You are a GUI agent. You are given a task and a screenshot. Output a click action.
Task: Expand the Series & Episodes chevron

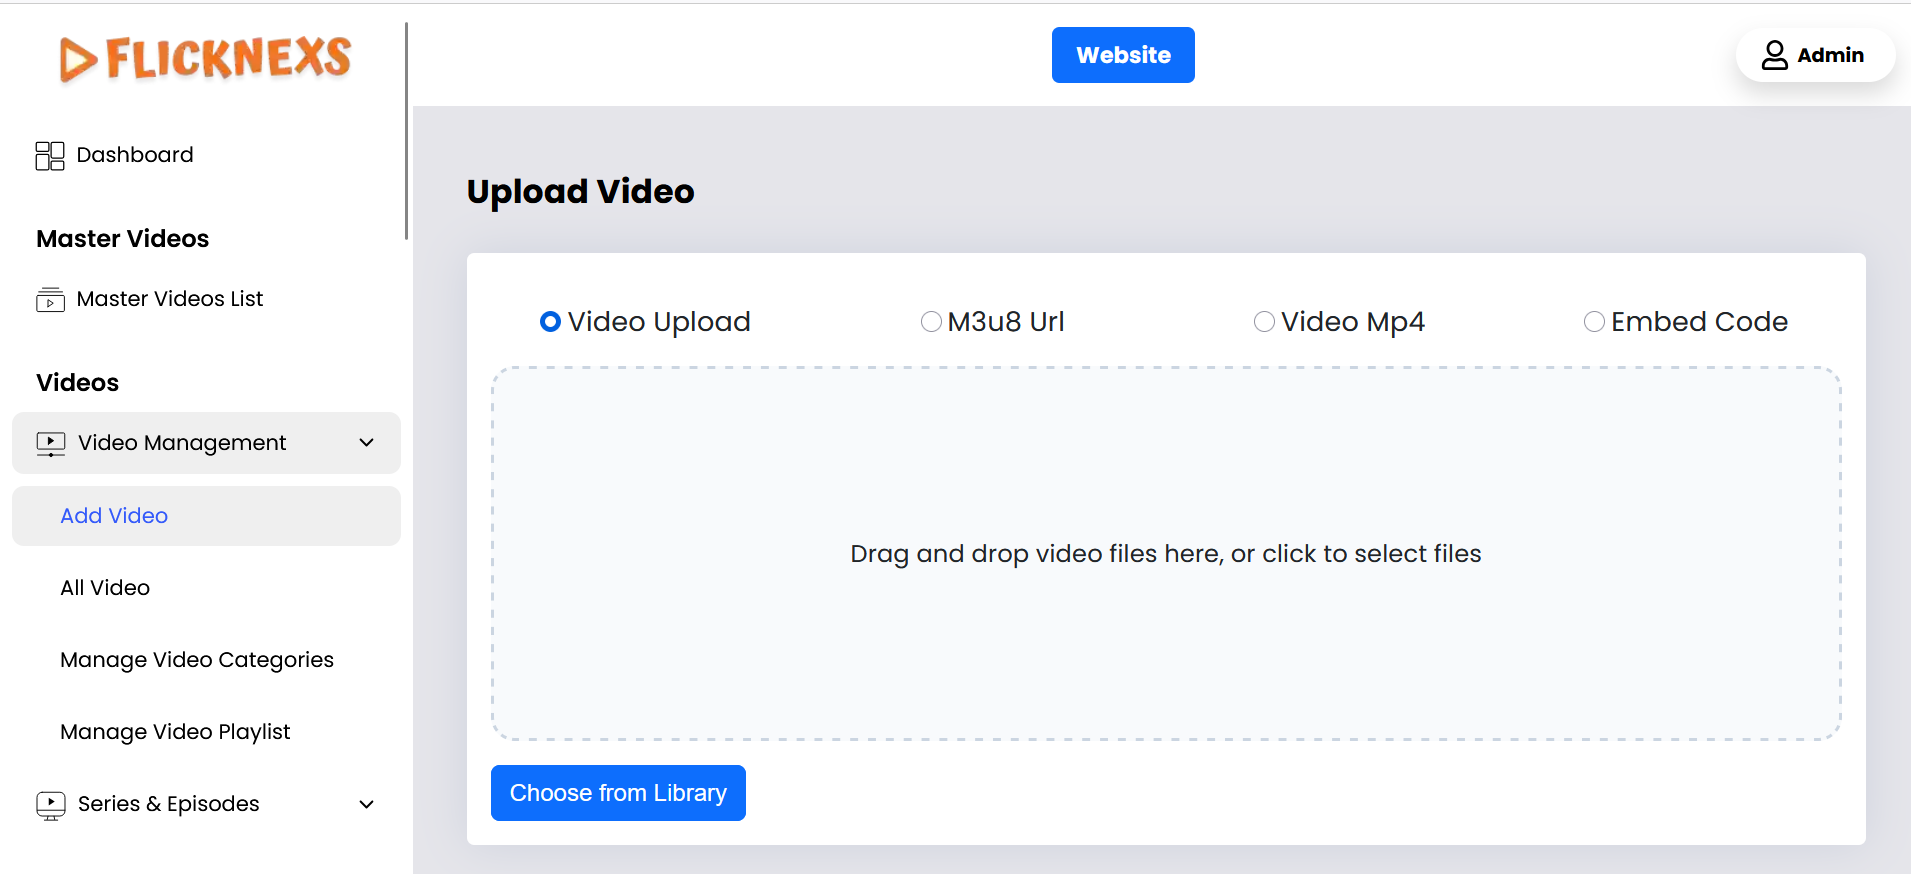(x=367, y=805)
